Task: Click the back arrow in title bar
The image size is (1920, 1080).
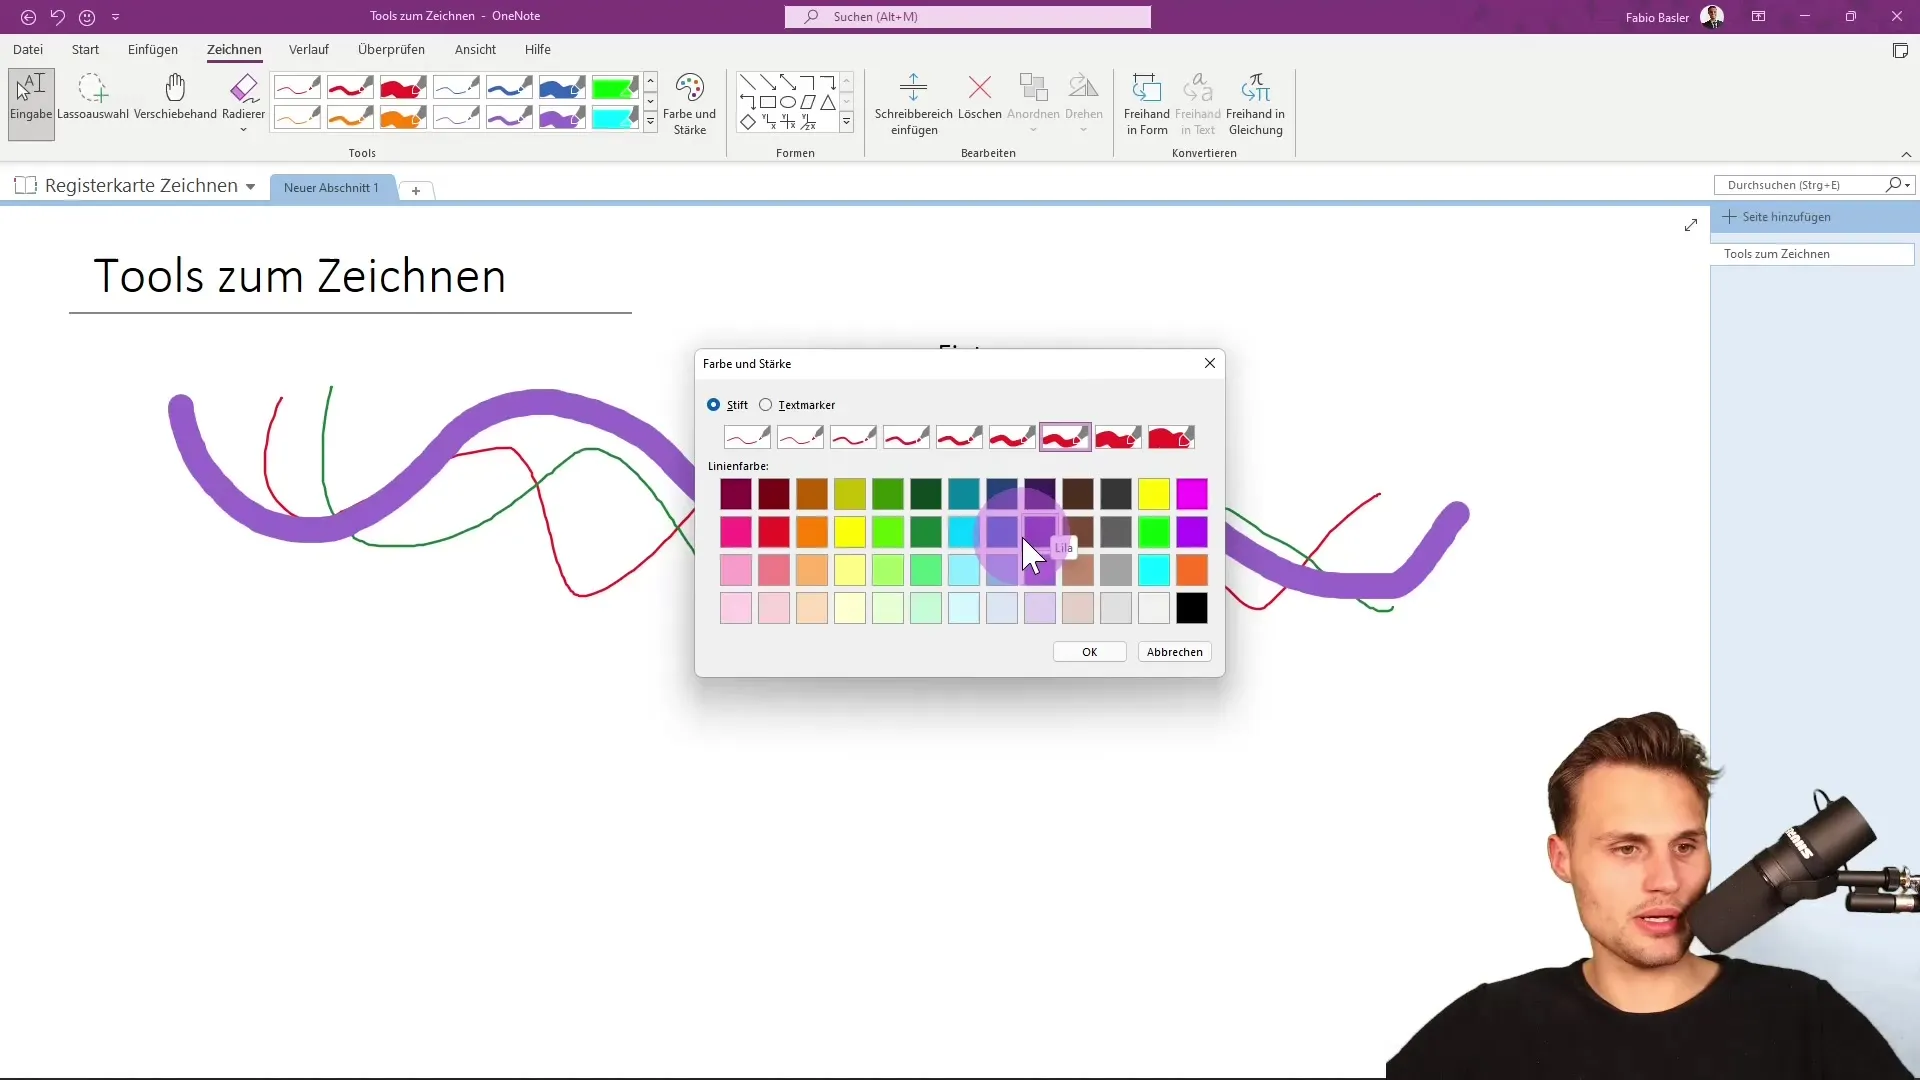Action: click(28, 17)
